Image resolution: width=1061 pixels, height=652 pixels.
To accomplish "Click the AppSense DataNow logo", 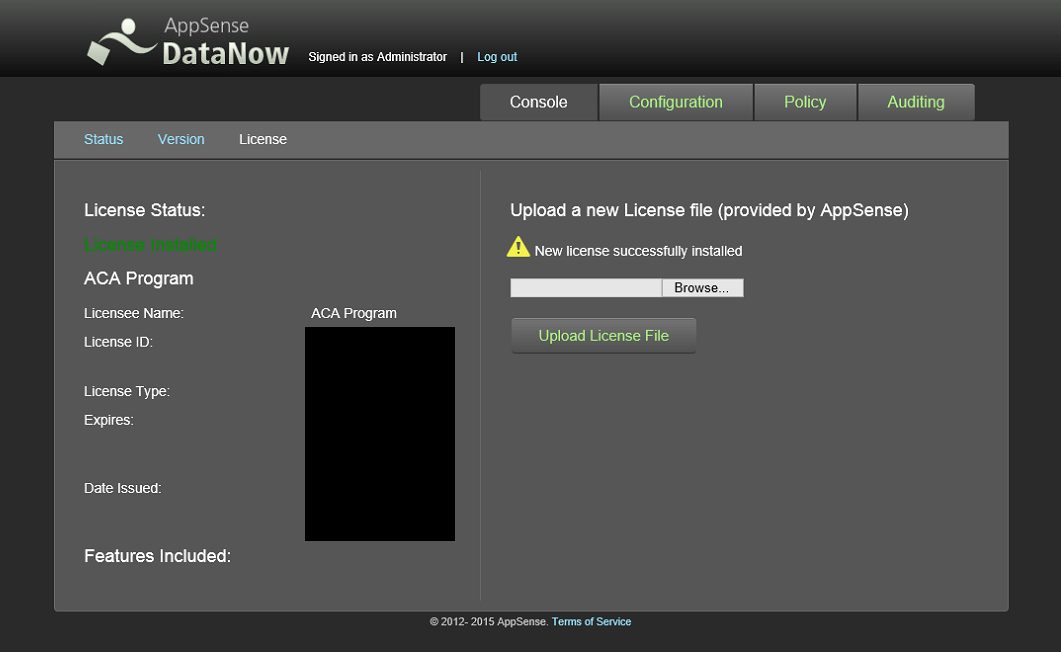I will (188, 42).
